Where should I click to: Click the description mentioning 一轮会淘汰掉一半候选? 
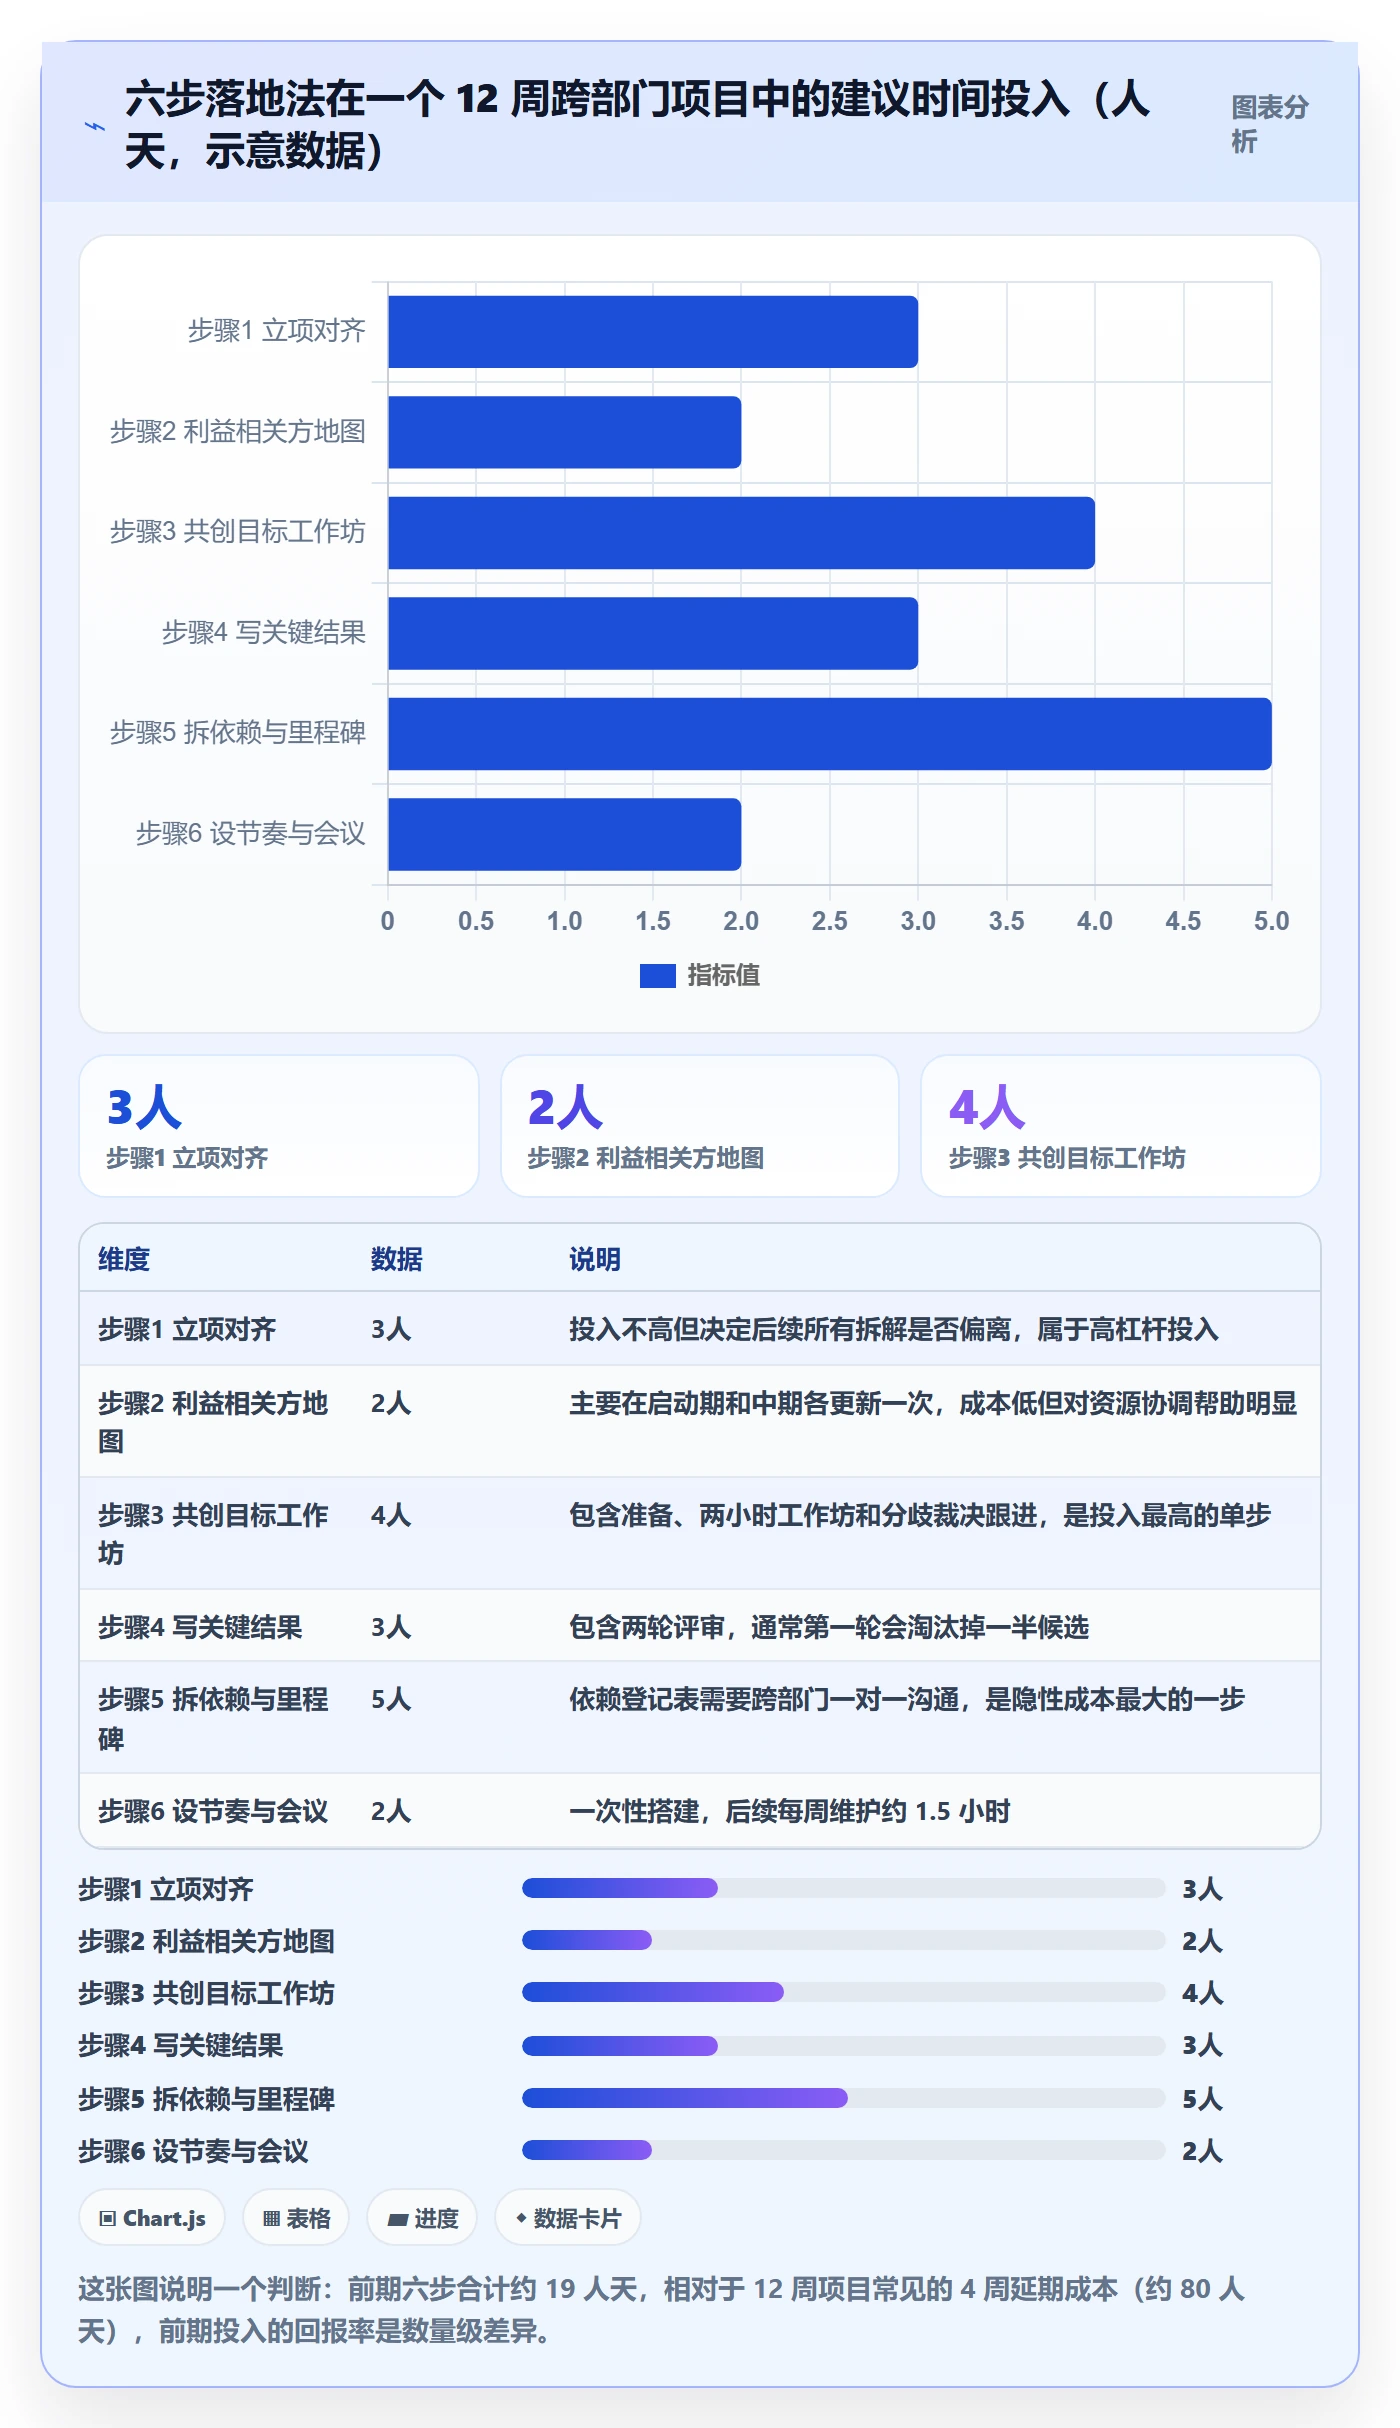pyautogui.click(x=829, y=1627)
